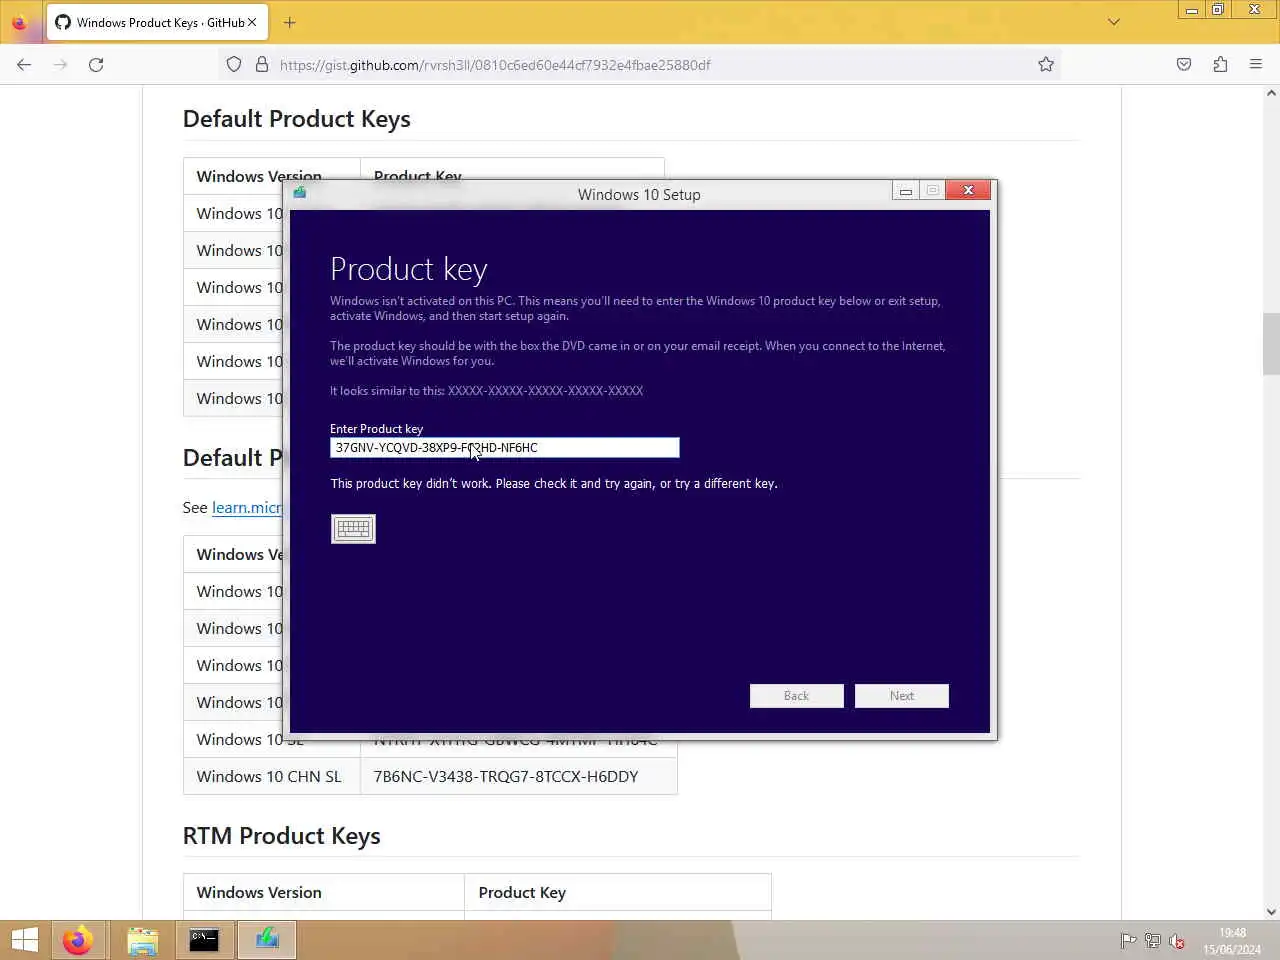Click the RTM Product Keys heading
The width and height of the screenshot is (1280, 960).
tap(281, 836)
